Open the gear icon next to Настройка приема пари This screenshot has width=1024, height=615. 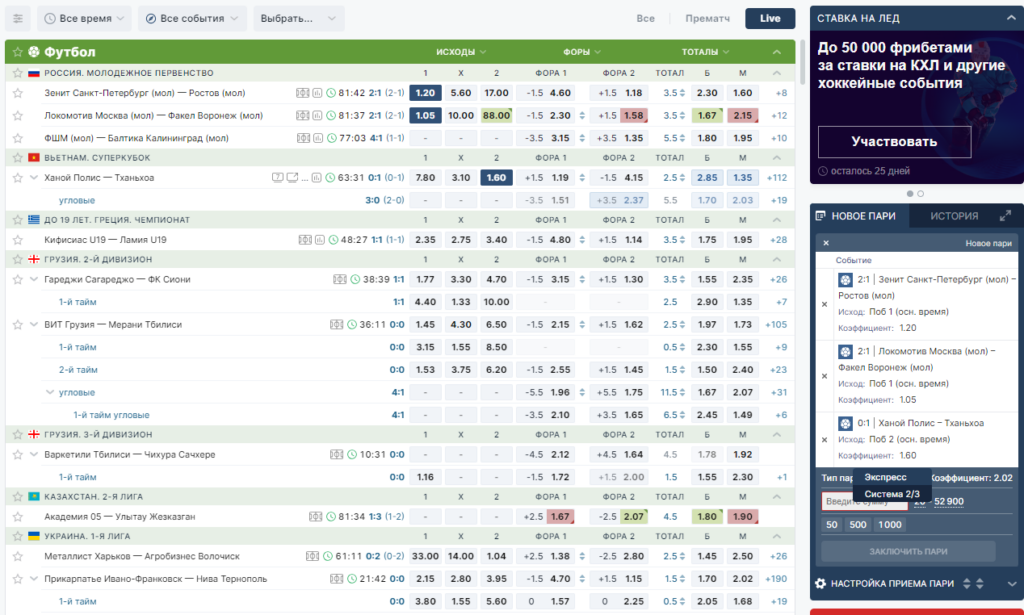(821, 583)
